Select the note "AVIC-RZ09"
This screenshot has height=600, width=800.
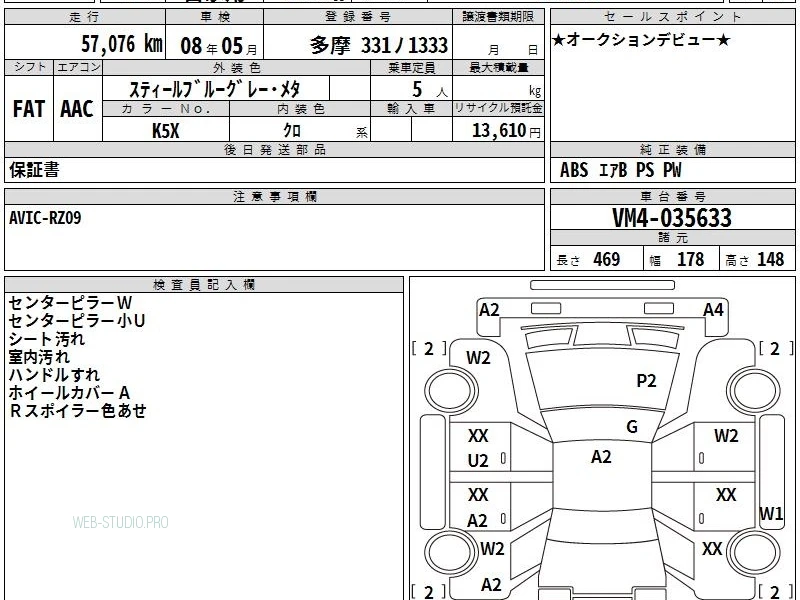point(45,218)
